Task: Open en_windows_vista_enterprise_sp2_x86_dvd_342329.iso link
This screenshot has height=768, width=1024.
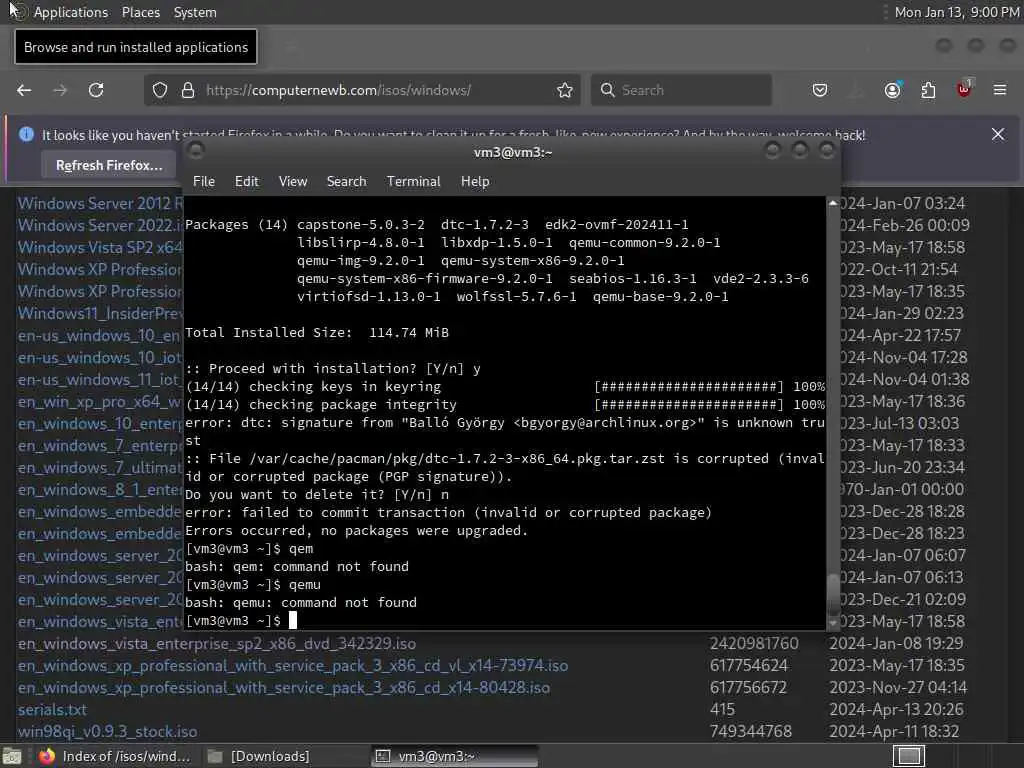Action: click(x=217, y=644)
